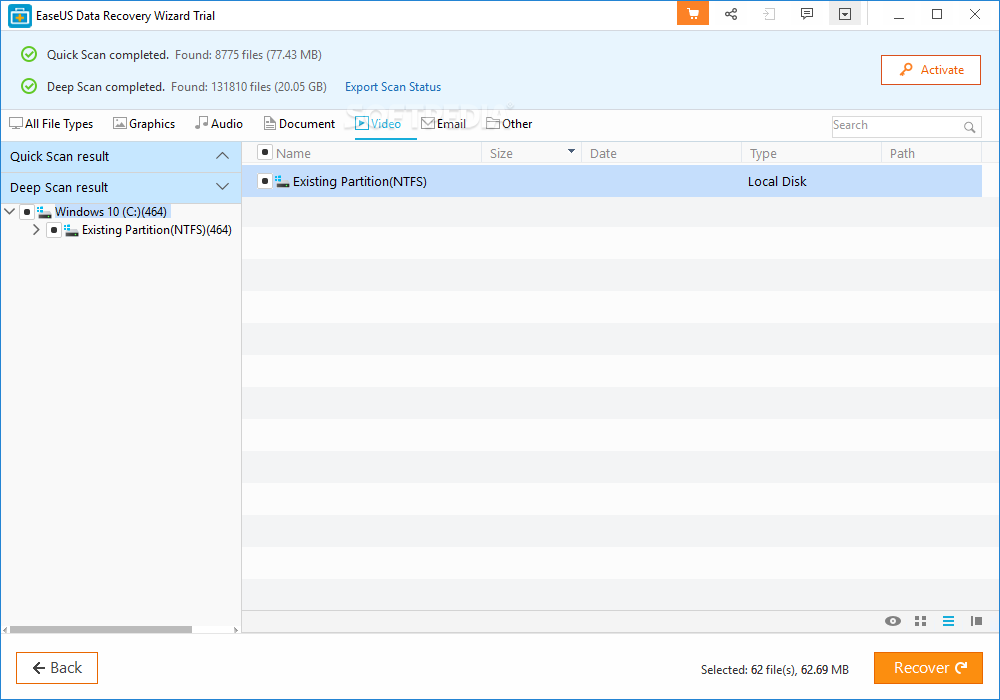
Task: Switch to thumbnail grid view
Action: point(920,621)
